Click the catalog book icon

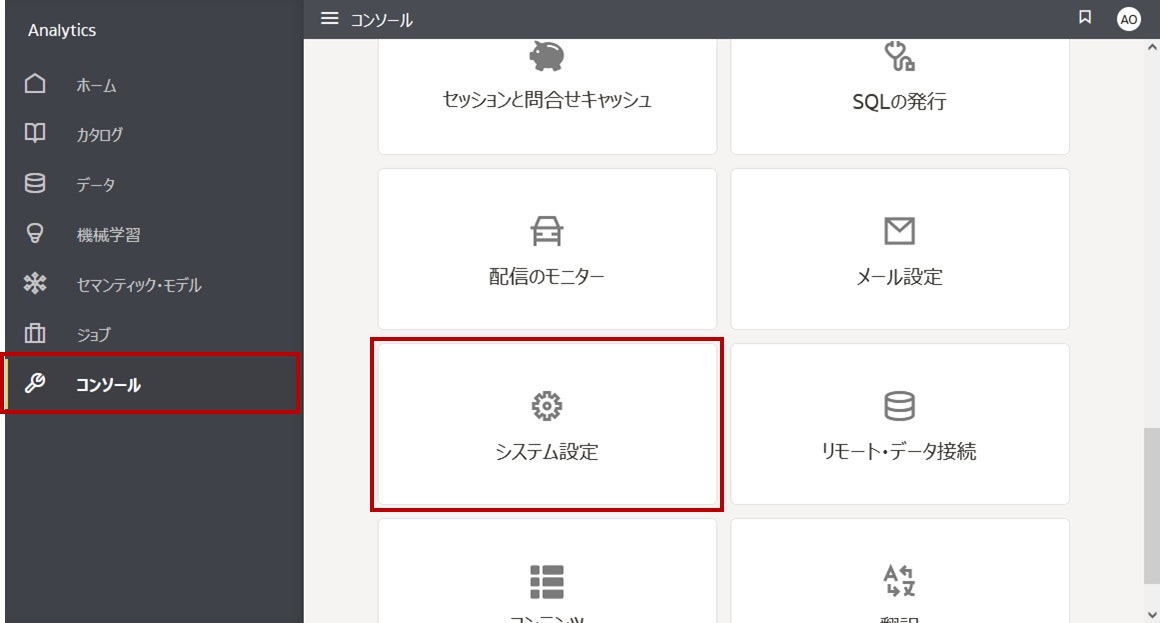click(35, 133)
